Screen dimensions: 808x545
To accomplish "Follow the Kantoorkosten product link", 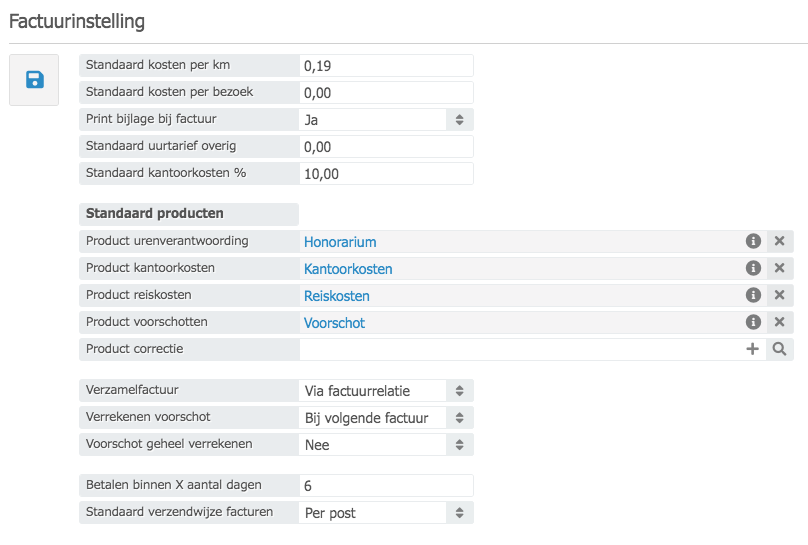I will click(348, 269).
